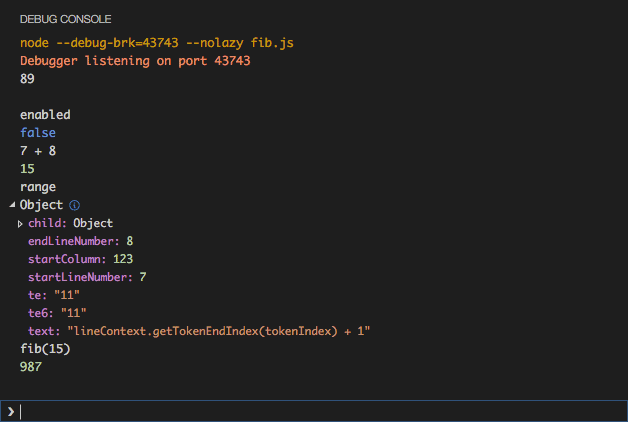
Task: Collapse the expanded Object tree node
Action: tap(13, 205)
